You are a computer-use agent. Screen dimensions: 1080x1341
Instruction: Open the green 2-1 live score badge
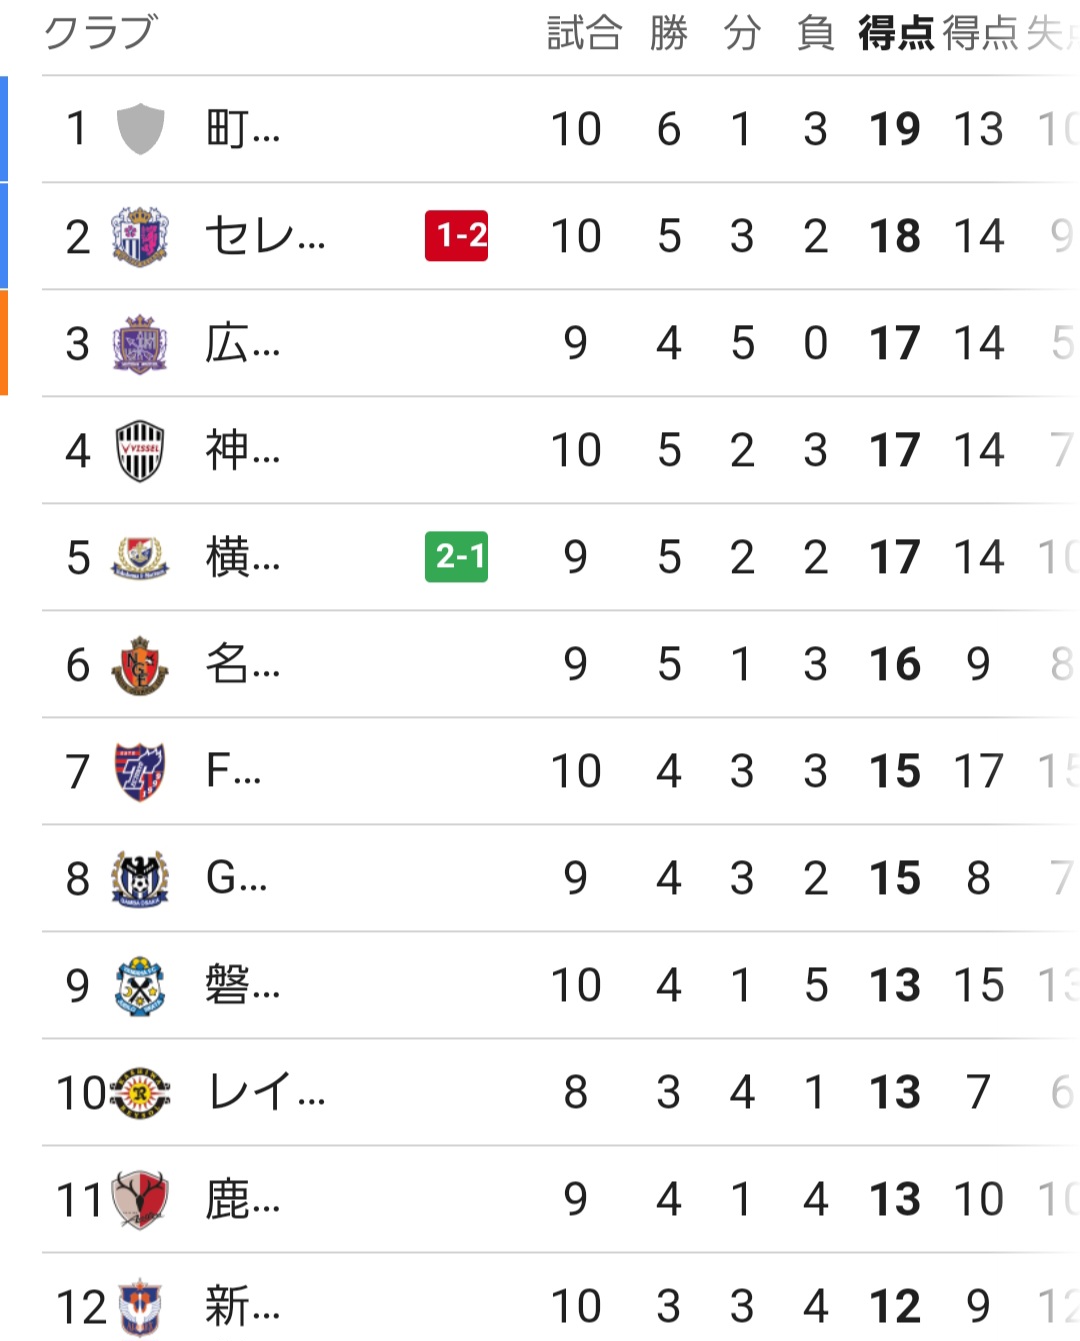point(457,557)
